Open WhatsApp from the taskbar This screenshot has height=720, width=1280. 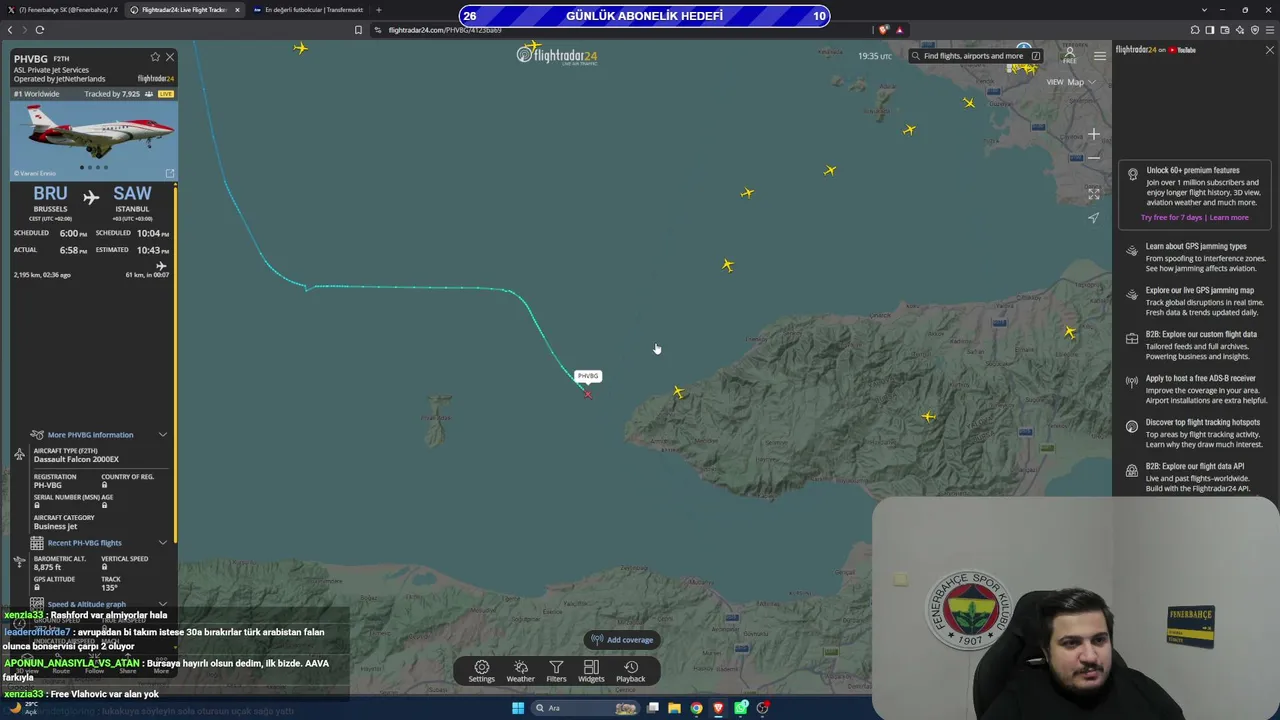click(x=741, y=708)
